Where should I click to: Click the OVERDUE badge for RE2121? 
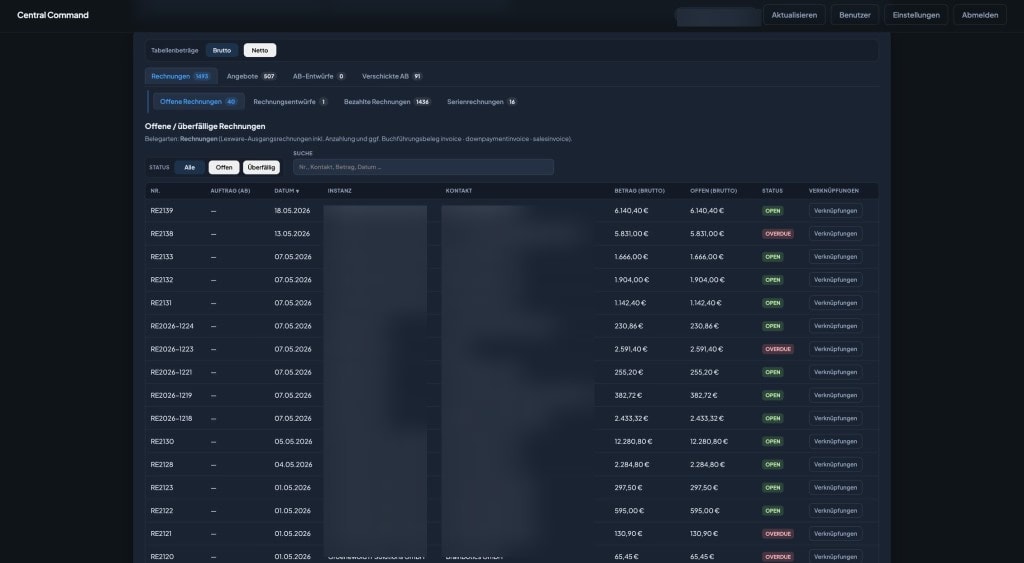point(778,534)
